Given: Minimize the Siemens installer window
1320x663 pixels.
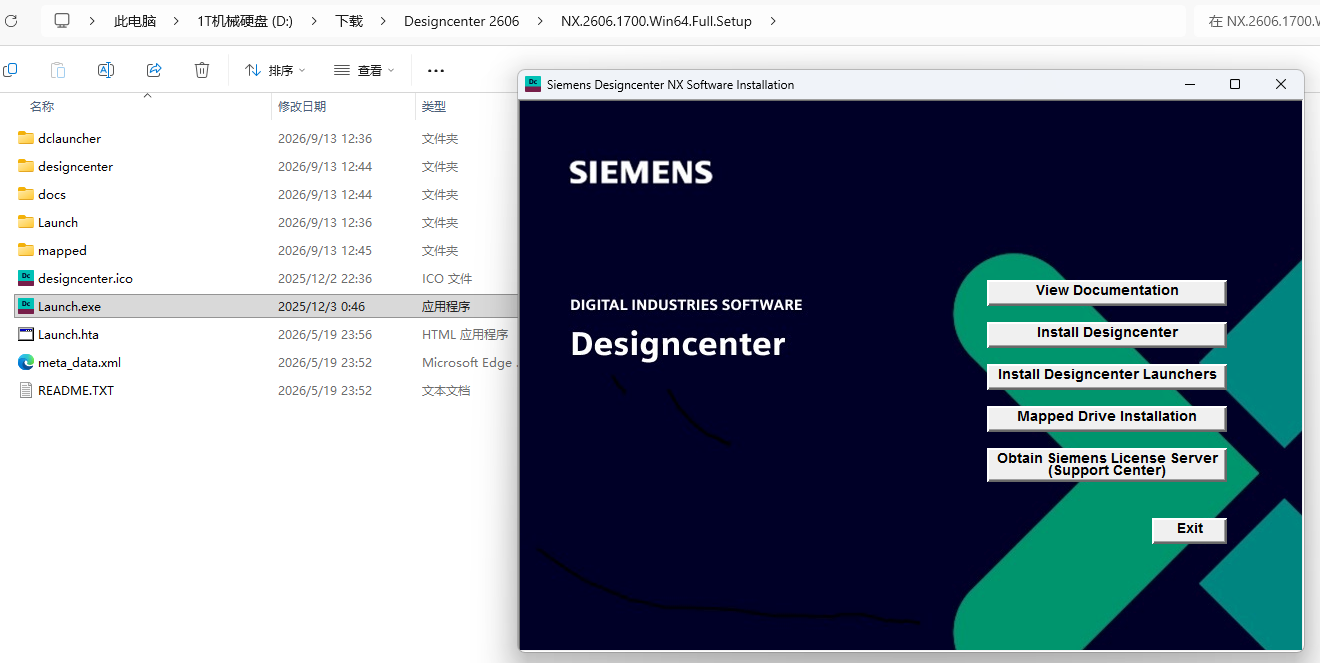Looking at the screenshot, I should (x=1189, y=84).
